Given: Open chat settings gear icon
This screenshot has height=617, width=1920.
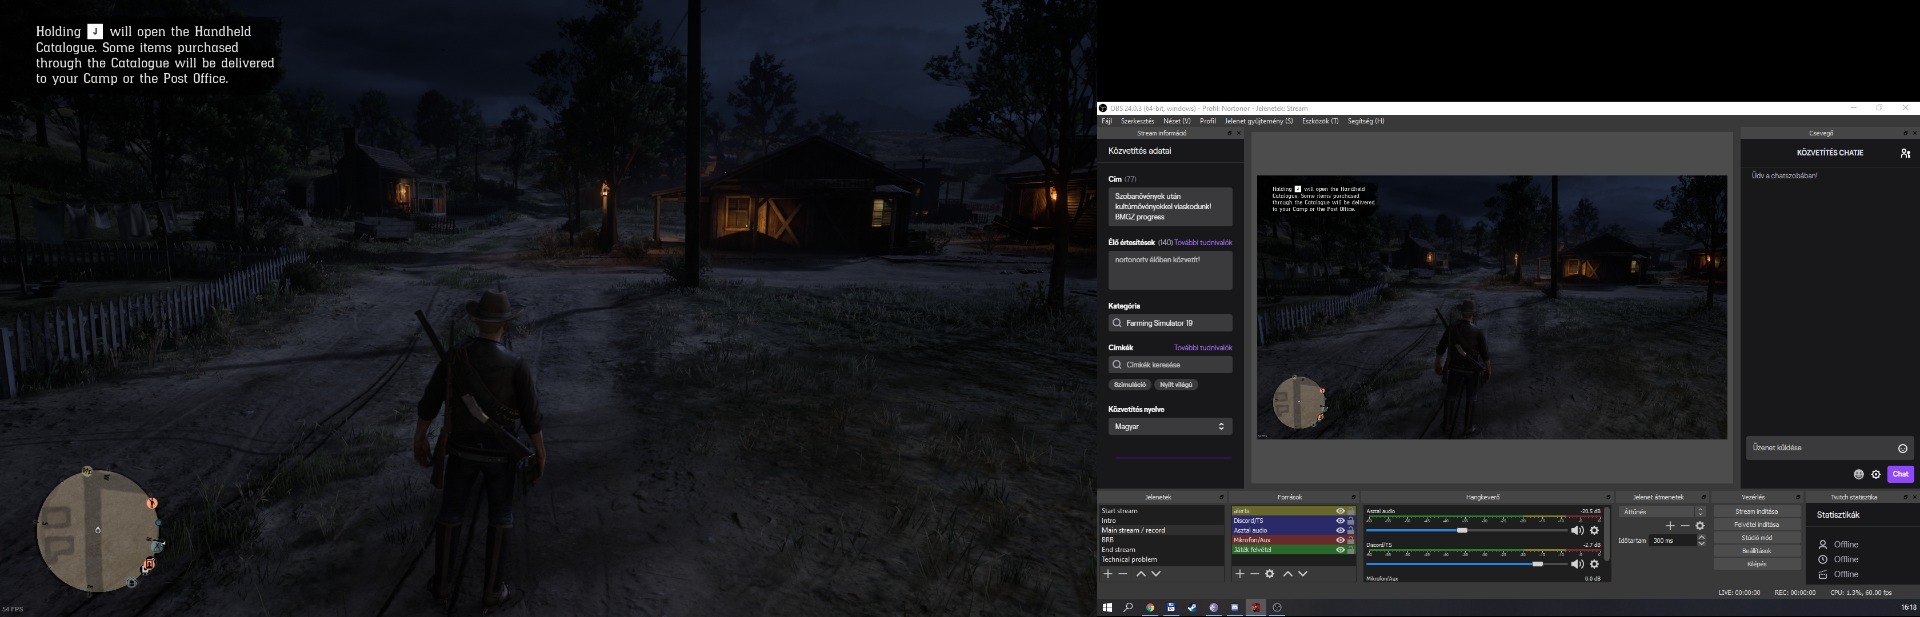Looking at the screenshot, I should [1876, 474].
